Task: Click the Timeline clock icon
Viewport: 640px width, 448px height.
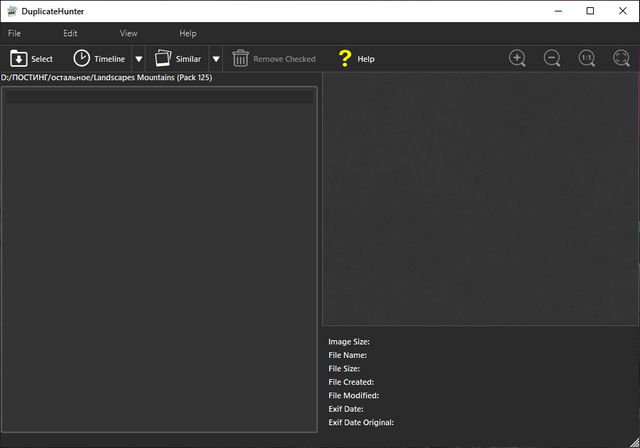Action: [x=81, y=59]
